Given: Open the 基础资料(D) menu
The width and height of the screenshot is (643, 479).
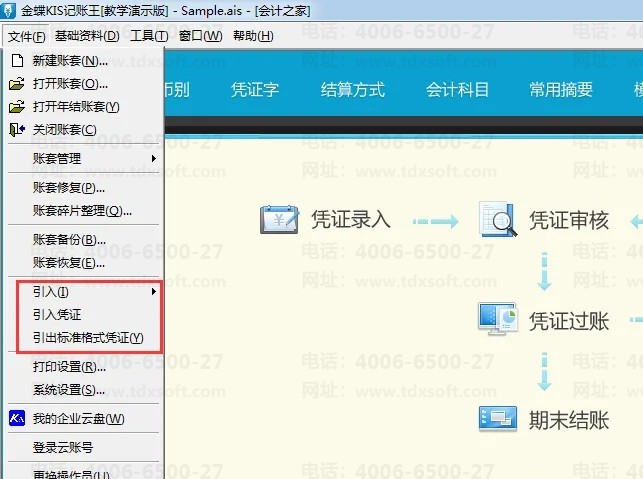Looking at the screenshot, I should point(87,36).
